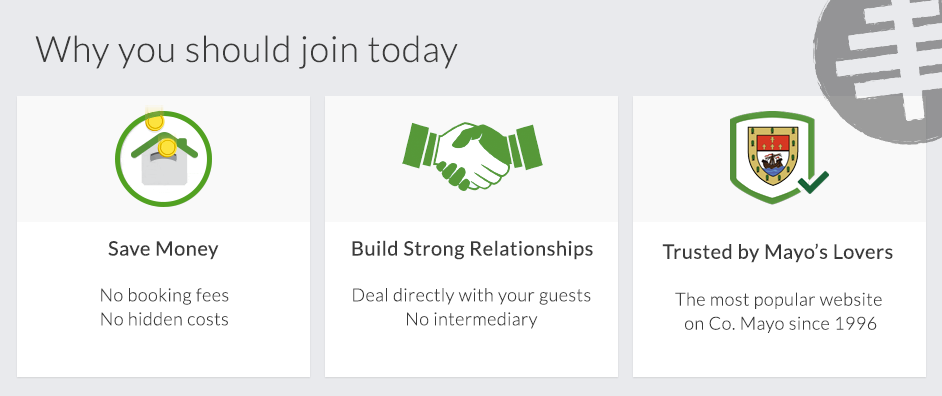Image resolution: width=942 pixels, height=396 pixels.
Task: Click the ship emblem inside the crest
Action: (773, 160)
